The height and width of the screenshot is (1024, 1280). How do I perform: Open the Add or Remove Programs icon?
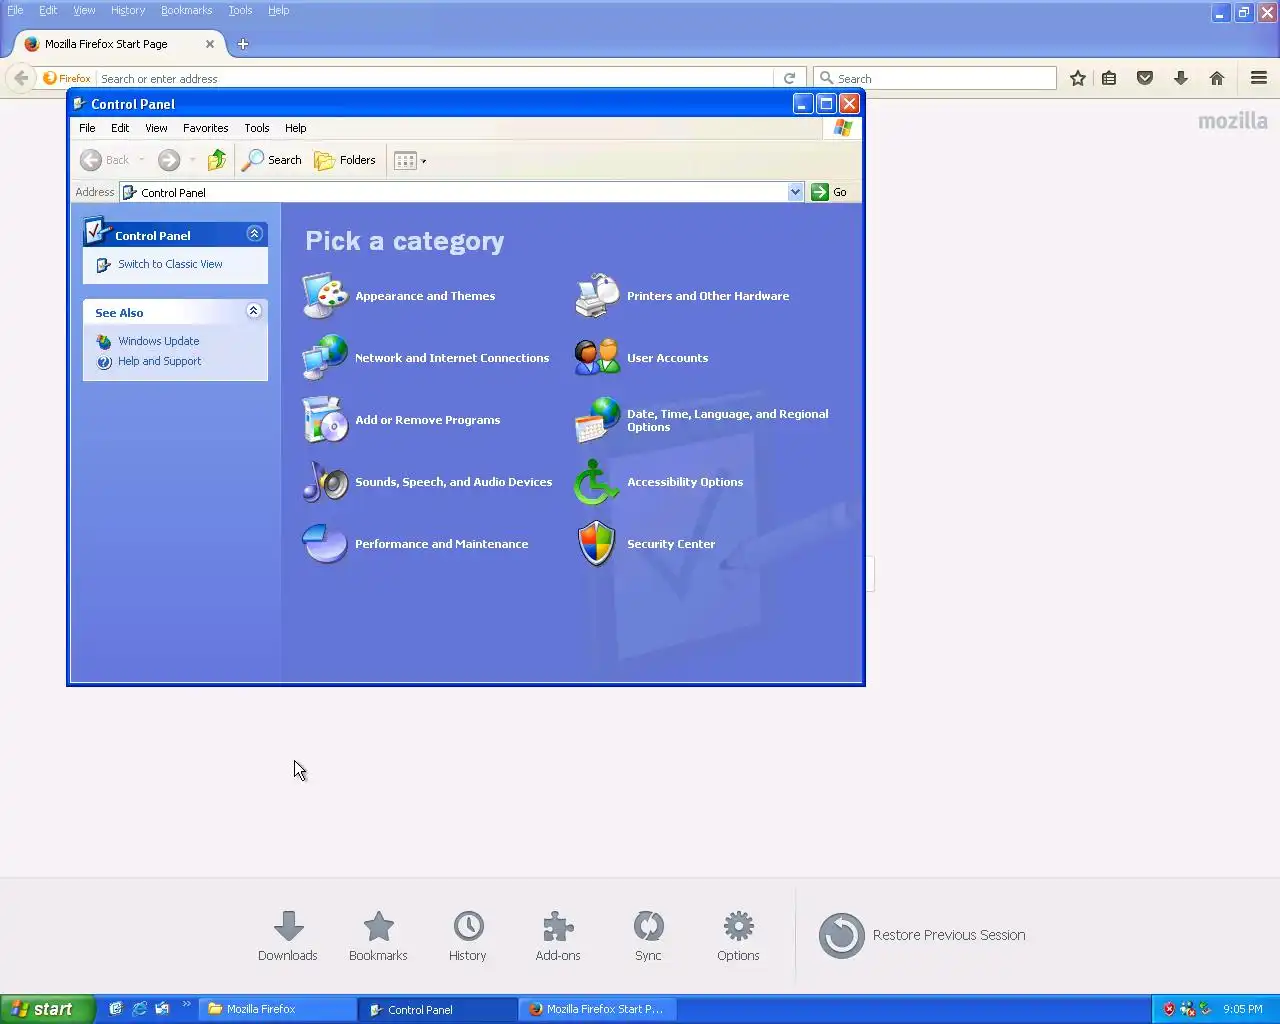coord(325,420)
